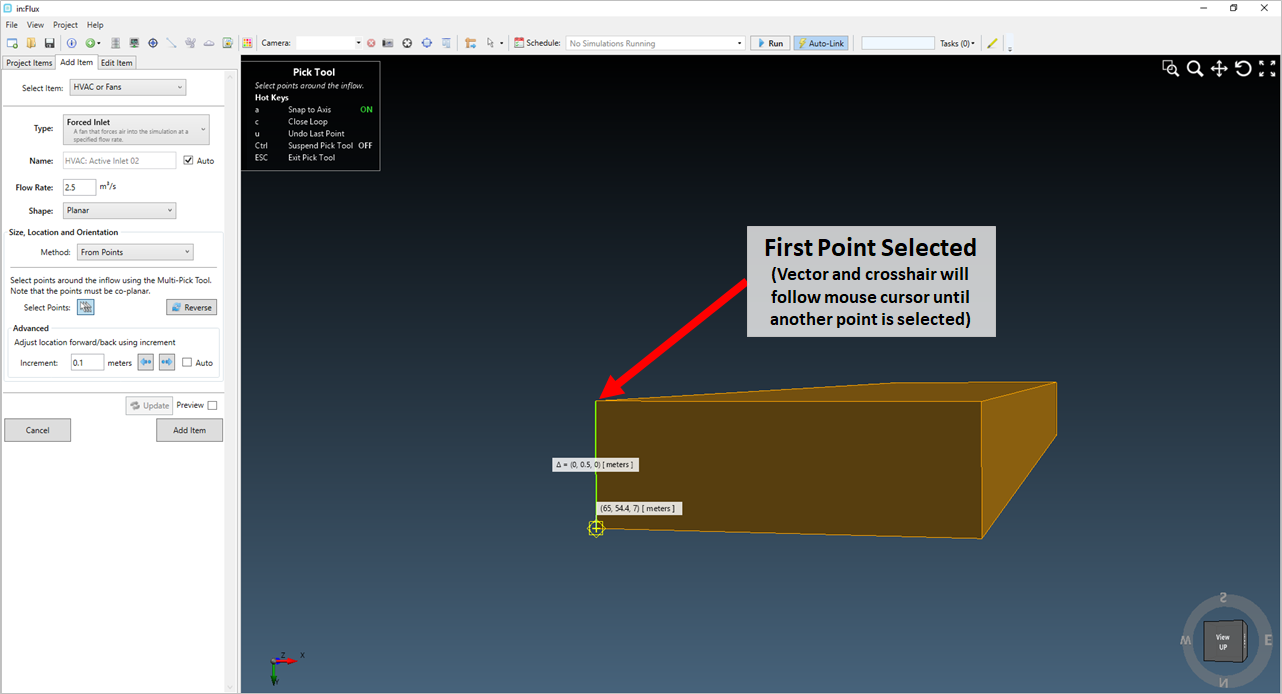Viewport: 1282px width, 694px height.
Task: Click the move location forward arrow
Action: 167,363
